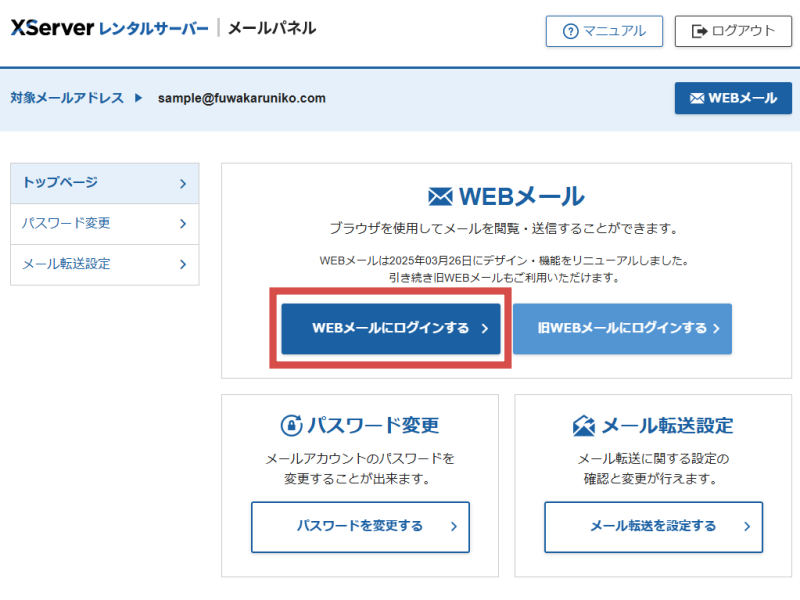The width and height of the screenshot is (800, 600).
Task: Click the padlock icon beside パスワード変更 heading
Action: pyautogui.click(x=291, y=425)
